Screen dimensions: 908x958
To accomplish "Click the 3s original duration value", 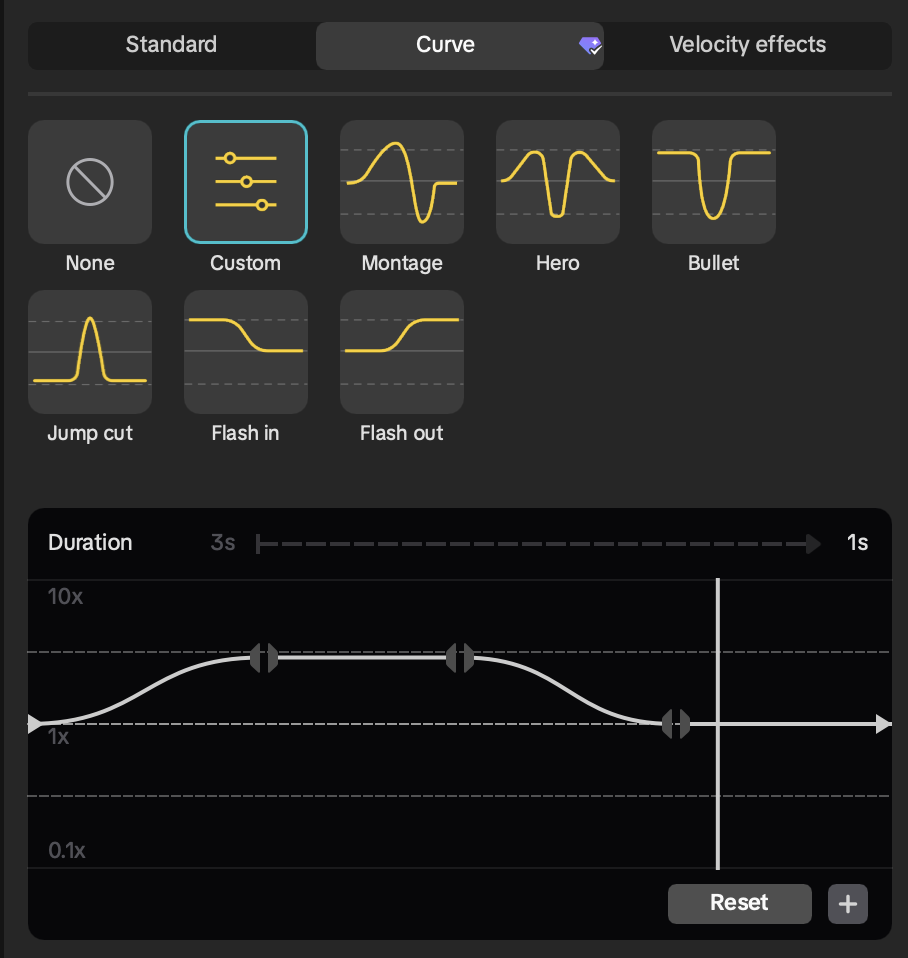I will click(223, 543).
